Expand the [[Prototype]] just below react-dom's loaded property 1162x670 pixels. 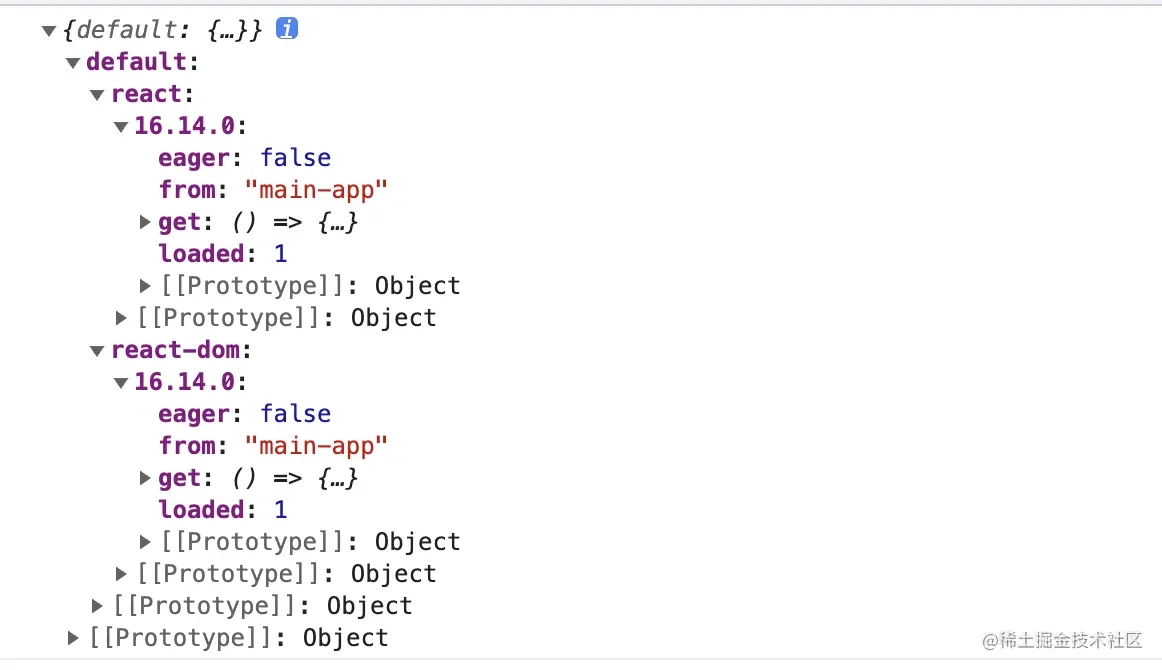(146, 542)
